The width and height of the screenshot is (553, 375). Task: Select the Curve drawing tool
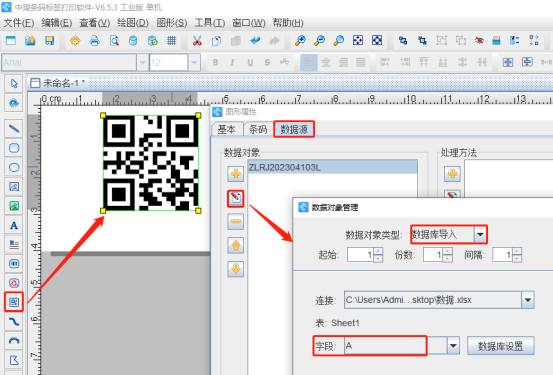14,321
